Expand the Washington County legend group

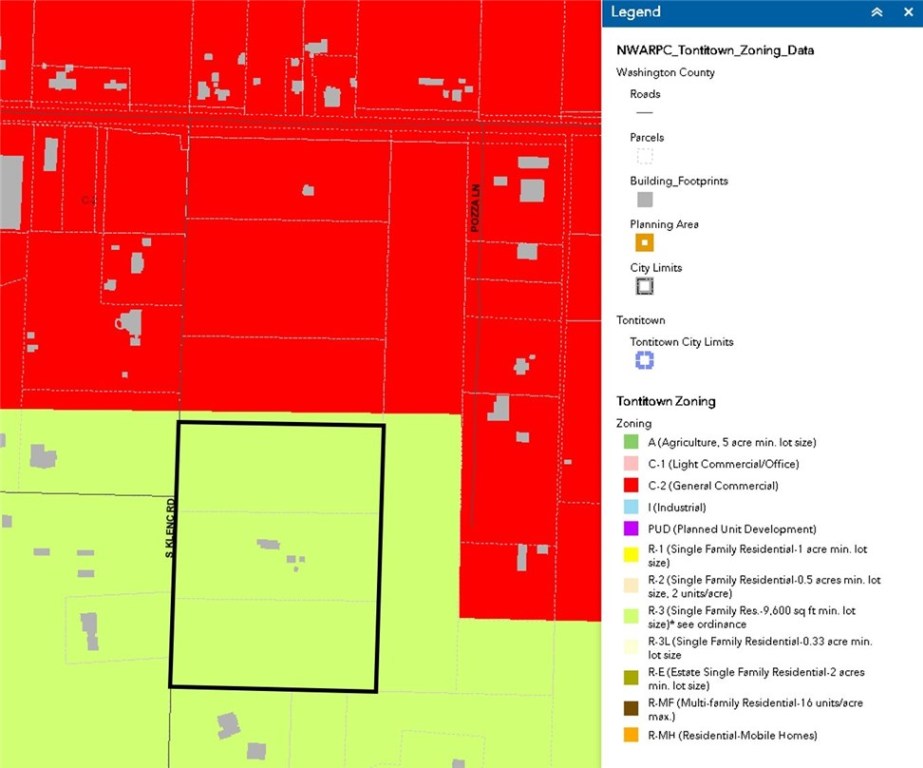click(x=666, y=72)
